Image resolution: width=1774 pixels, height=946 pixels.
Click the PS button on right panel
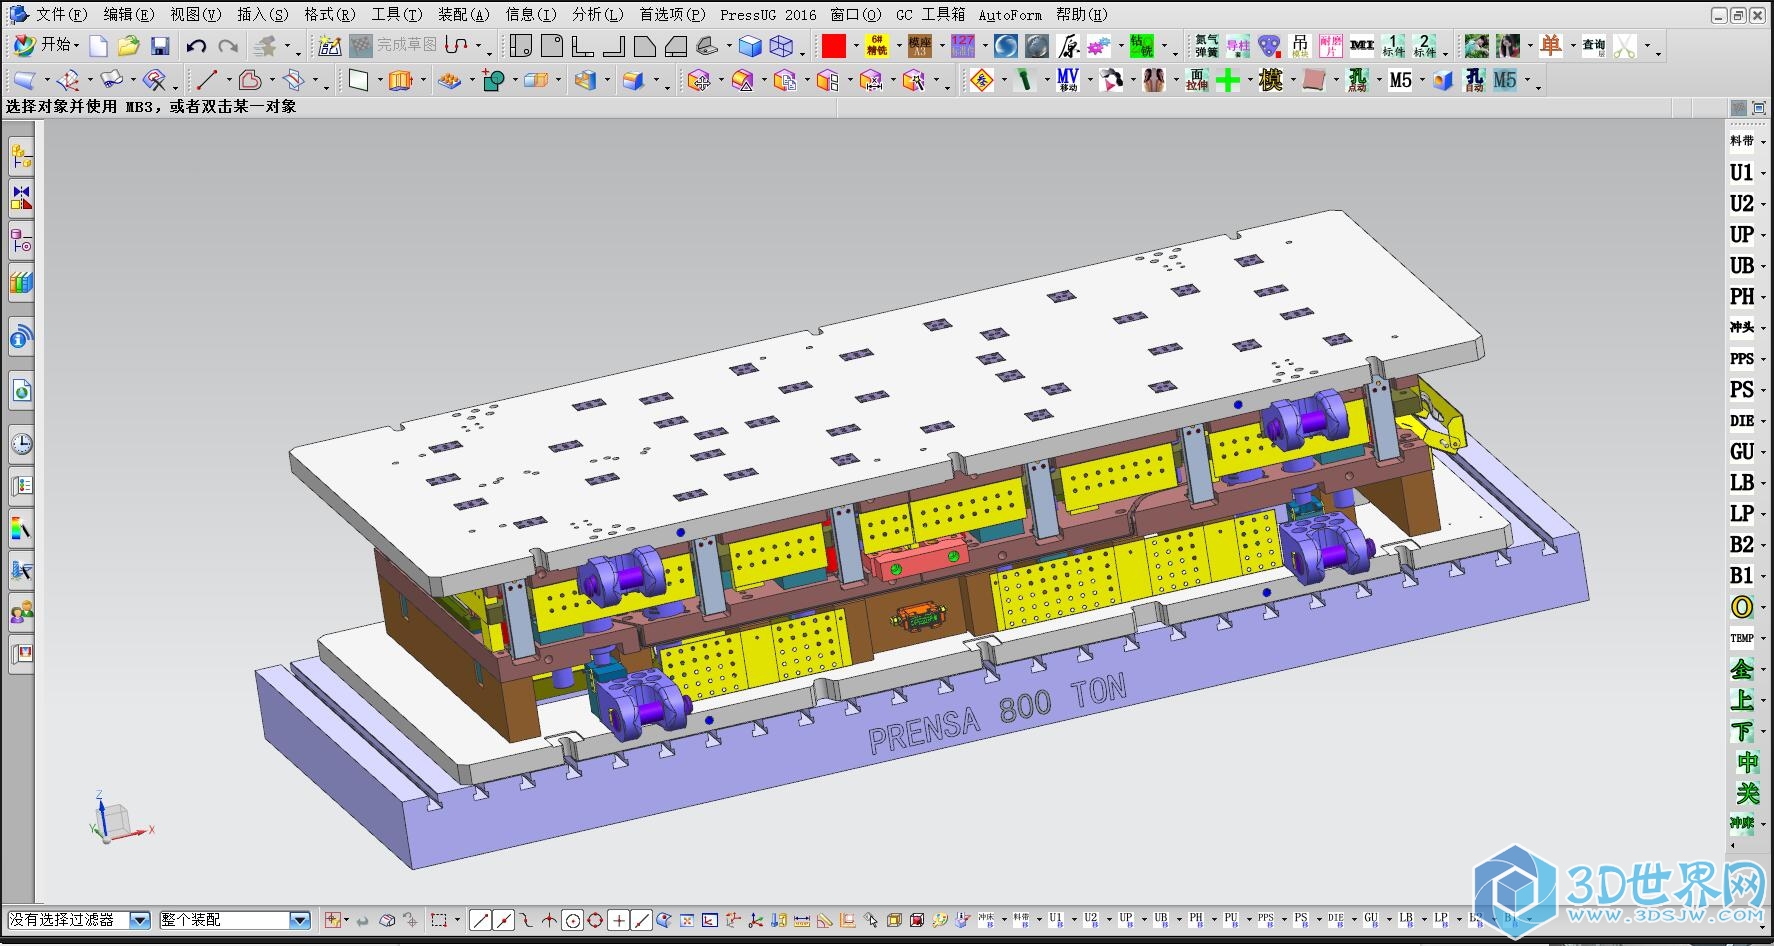[1742, 390]
